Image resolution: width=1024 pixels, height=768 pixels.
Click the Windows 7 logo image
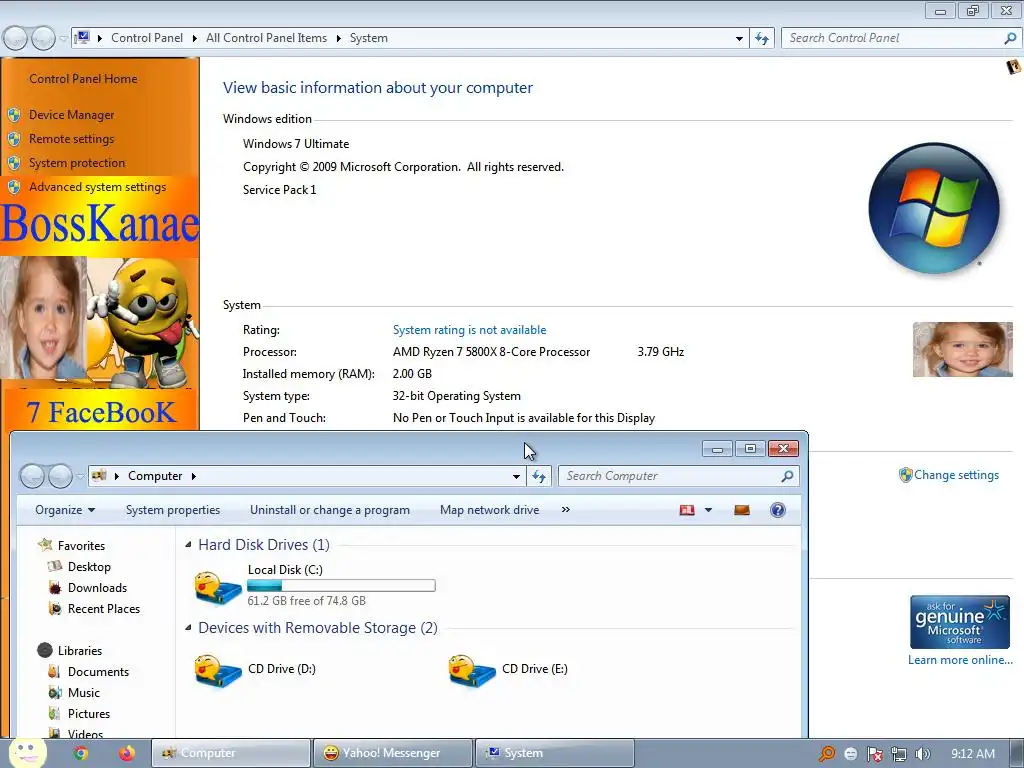coord(934,209)
